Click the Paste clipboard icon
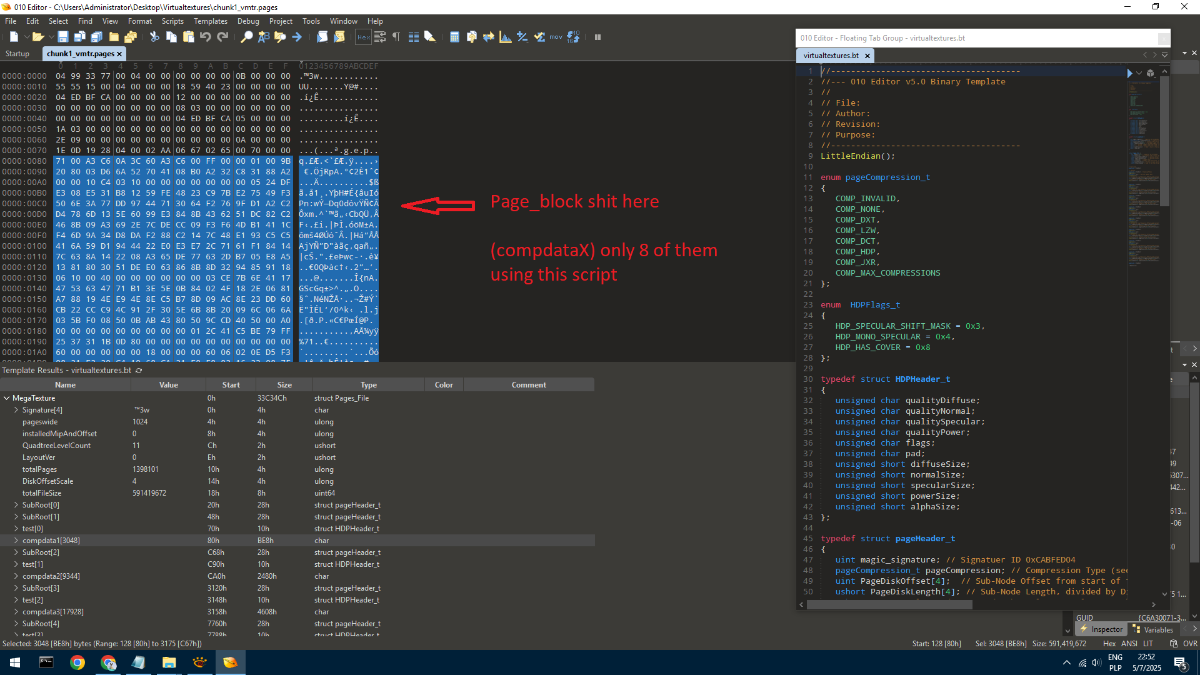This screenshot has height=675, width=1200. tap(188, 37)
